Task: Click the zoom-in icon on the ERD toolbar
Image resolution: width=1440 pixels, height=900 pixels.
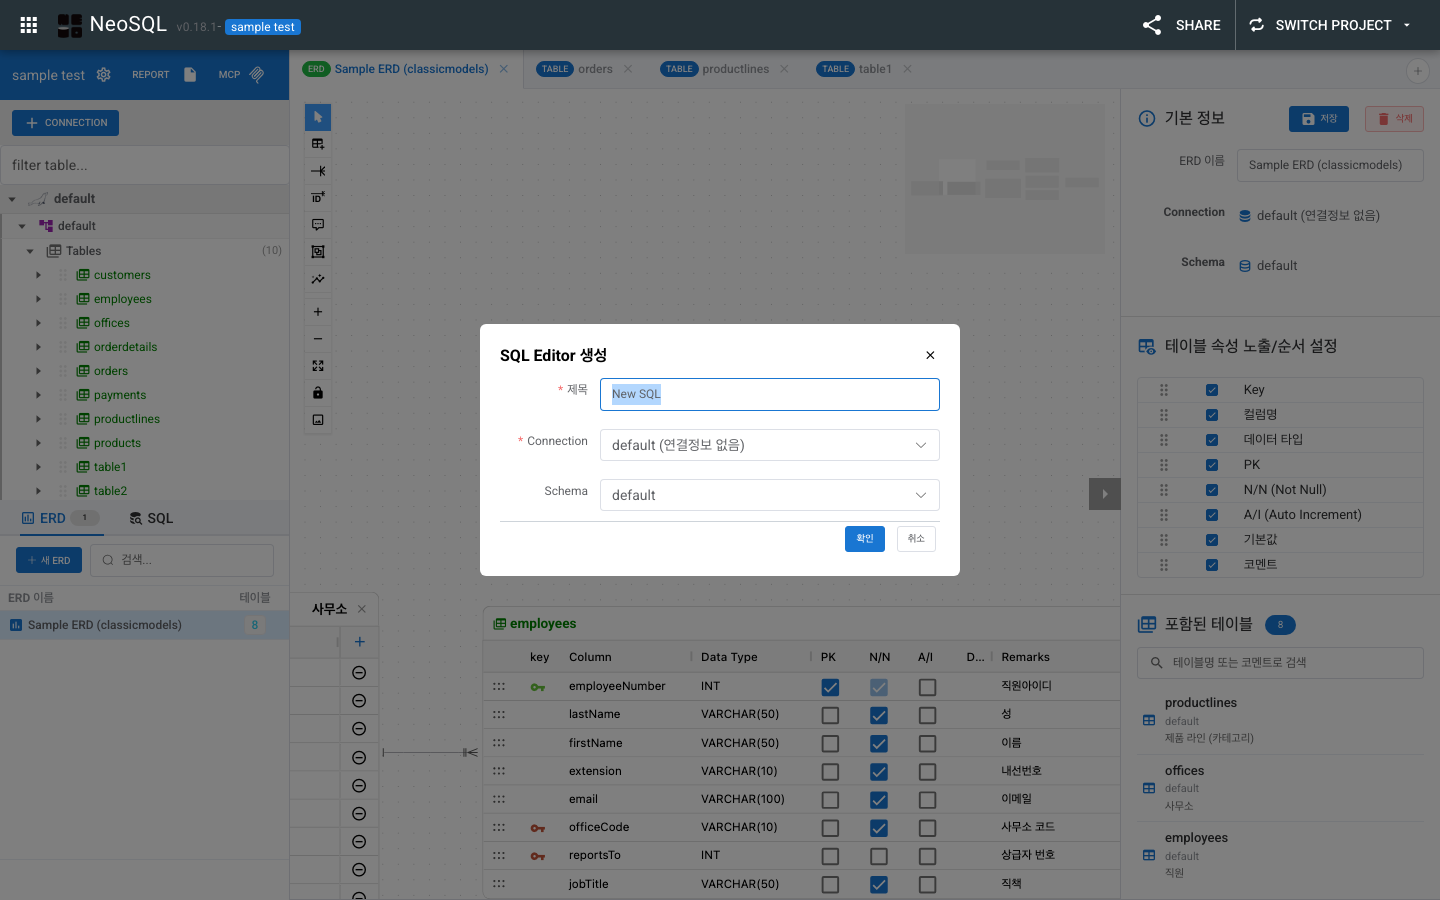Action: click(x=317, y=311)
